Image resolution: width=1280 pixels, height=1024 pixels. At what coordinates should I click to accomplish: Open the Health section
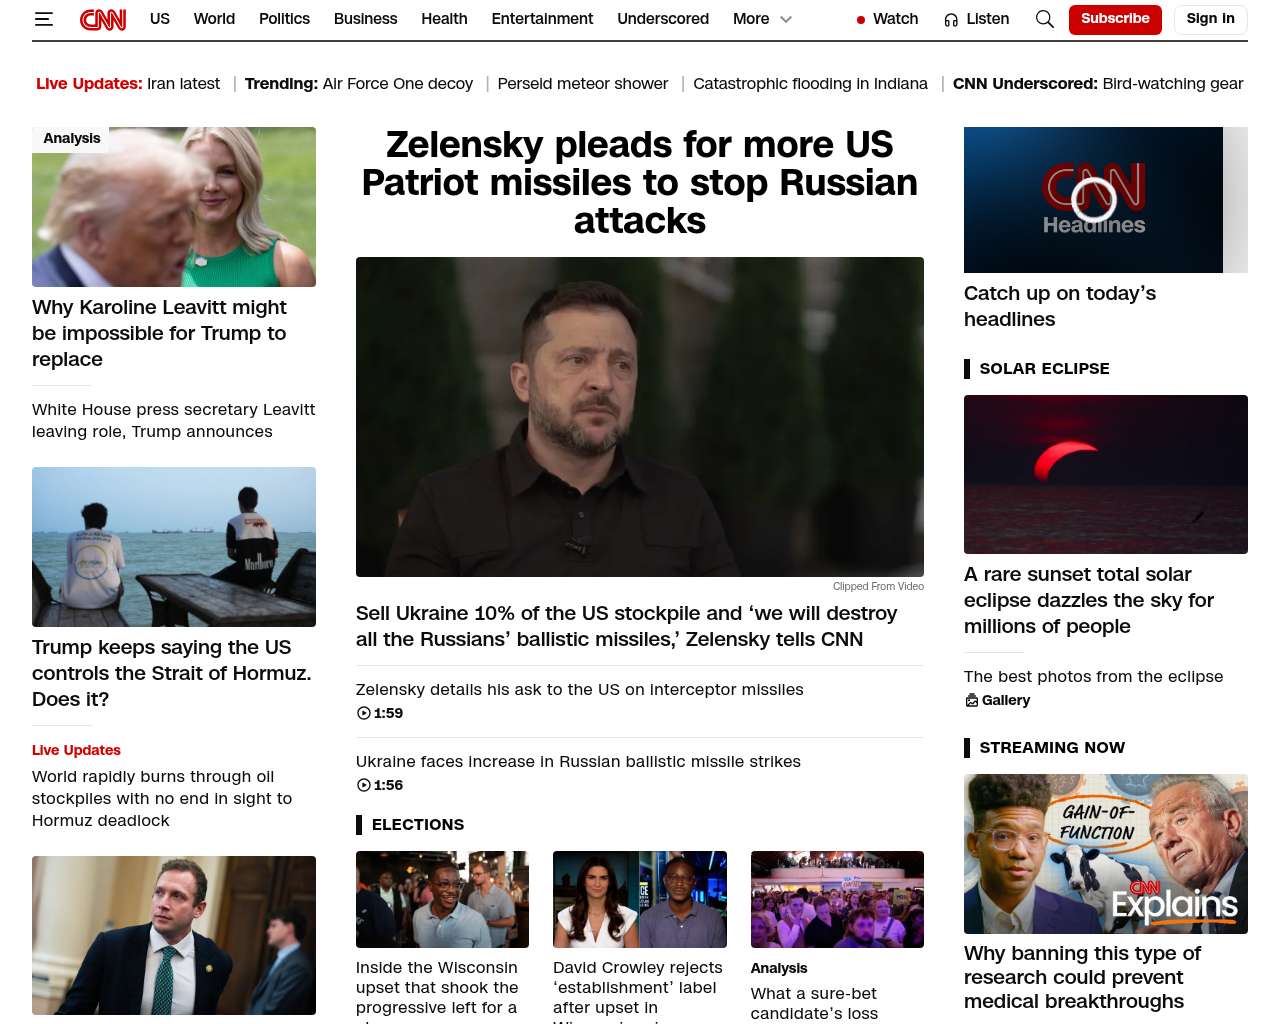pyautogui.click(x=444, y=19)
